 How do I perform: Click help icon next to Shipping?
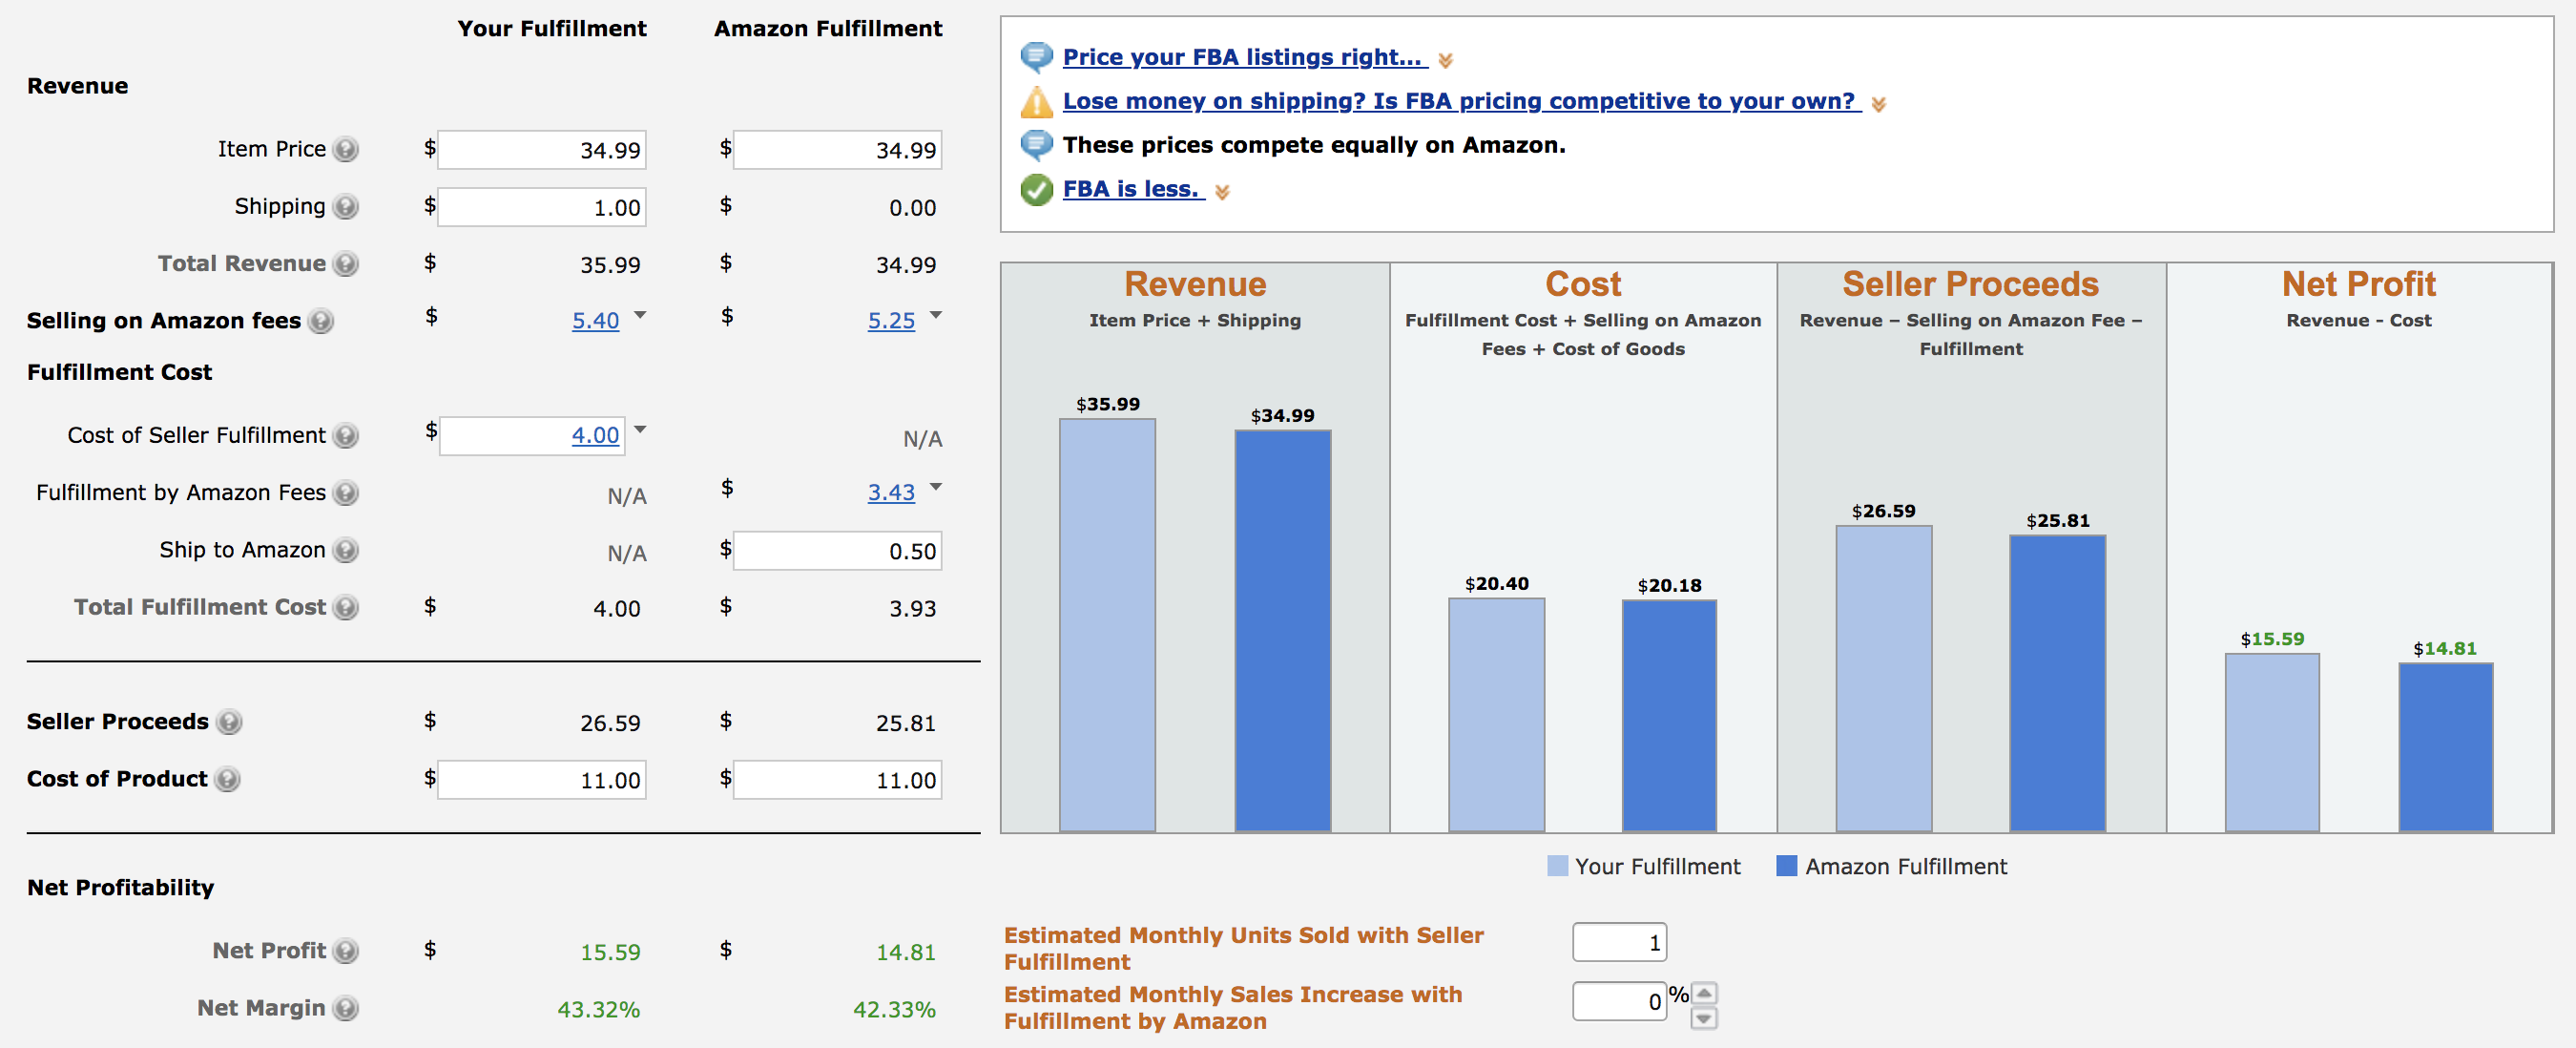pos(345,206)
